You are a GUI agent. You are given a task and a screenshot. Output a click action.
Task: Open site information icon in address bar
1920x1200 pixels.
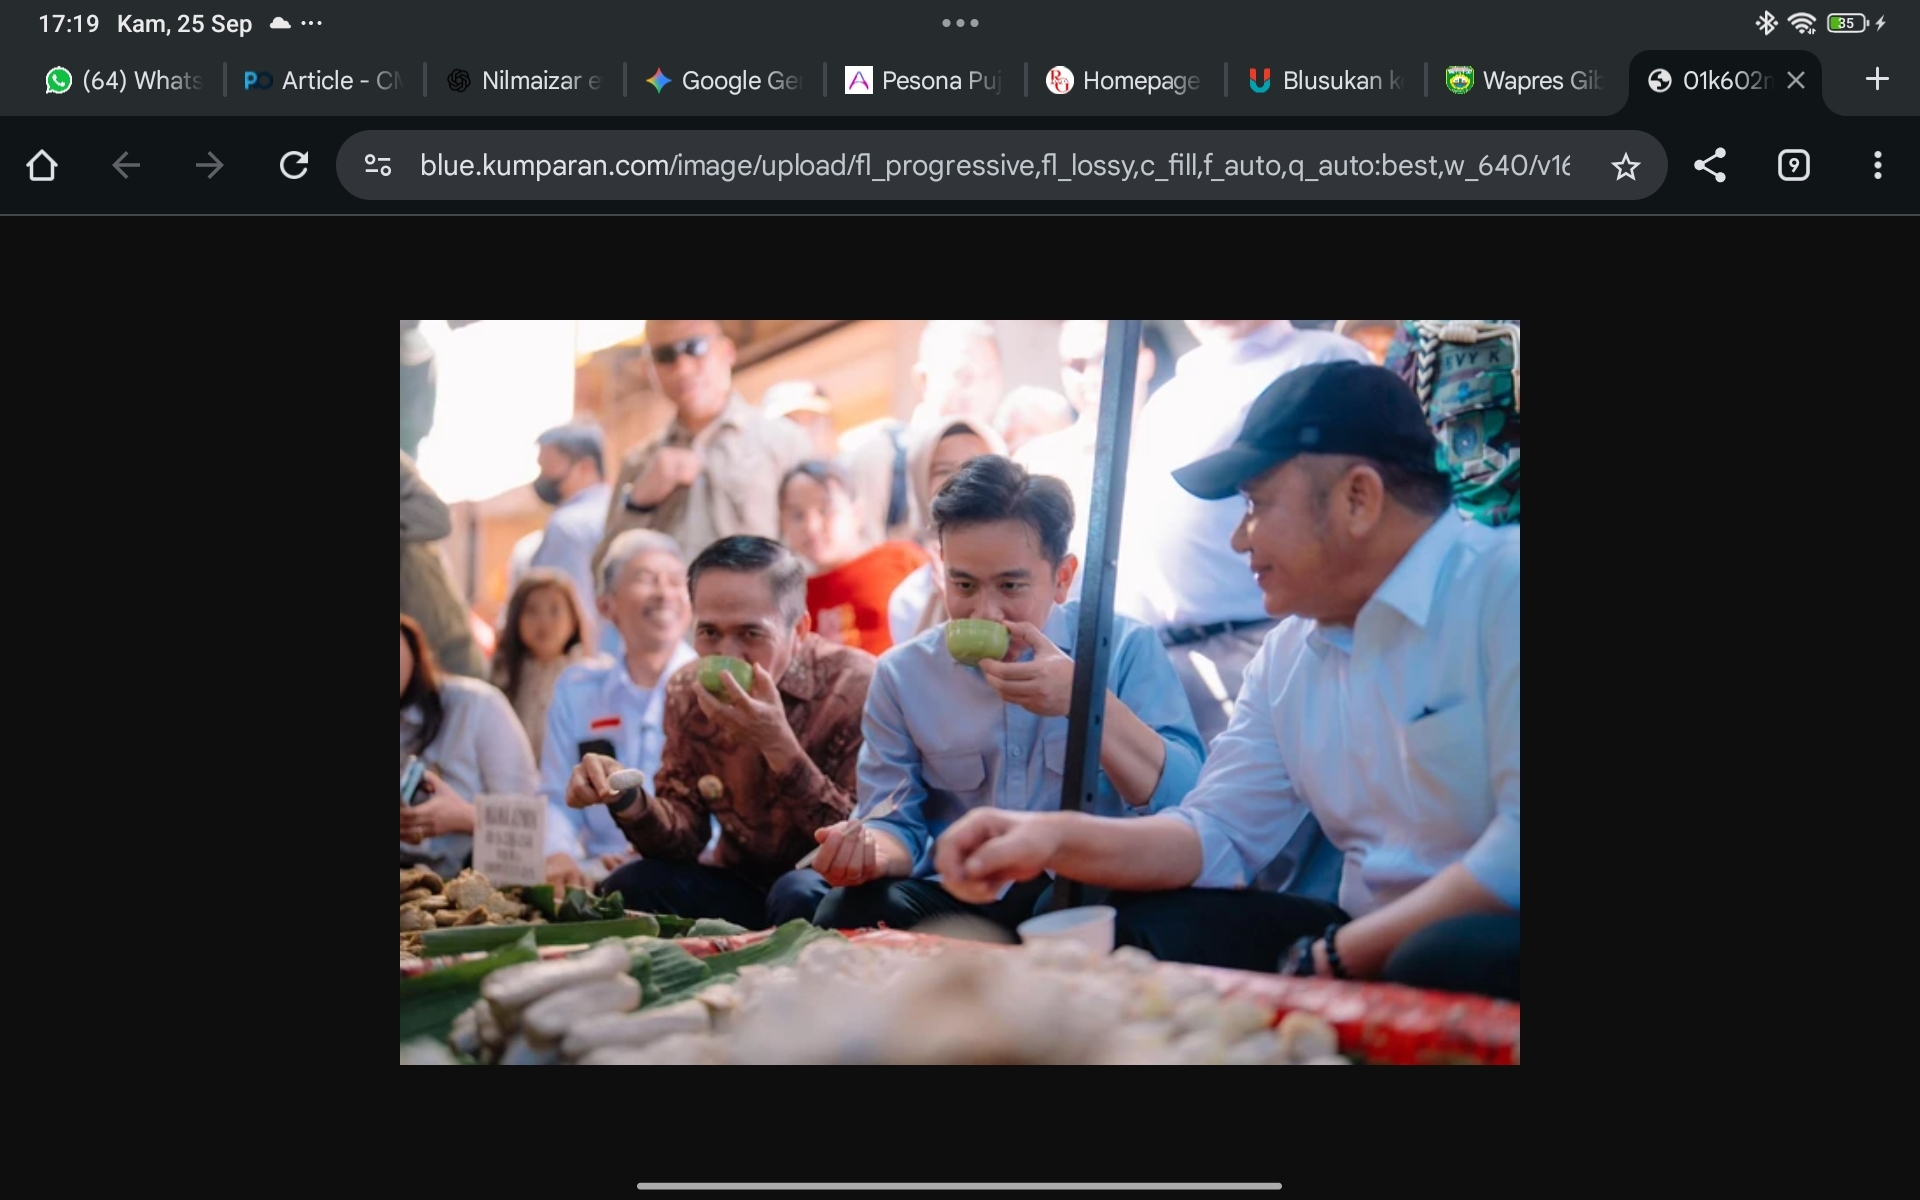pyautogui.click(x=378, y=165)
